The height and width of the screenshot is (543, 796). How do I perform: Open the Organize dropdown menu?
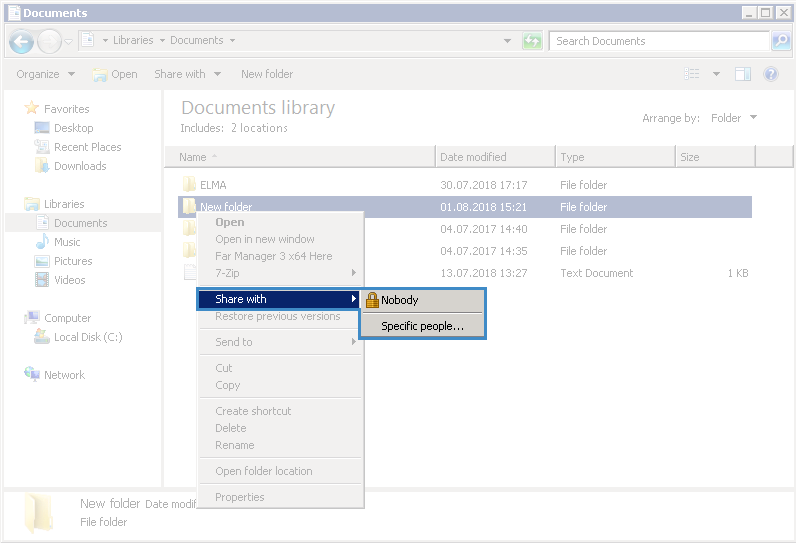pos(45,74)
